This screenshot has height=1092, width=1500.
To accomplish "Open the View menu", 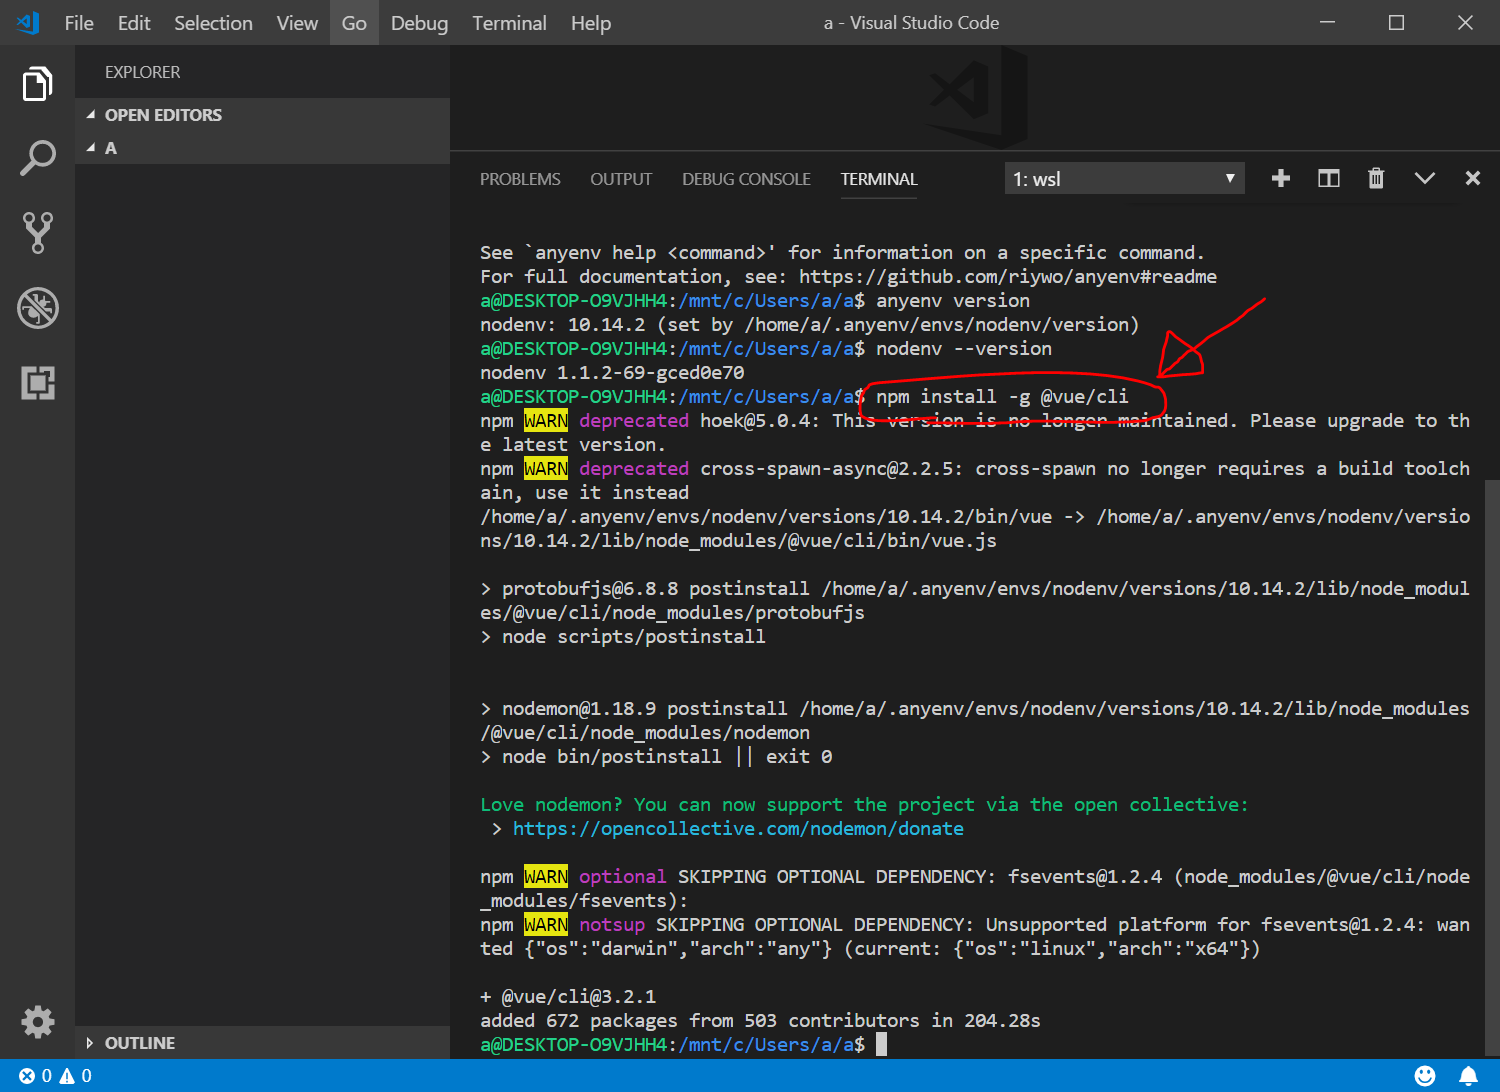I will click(x=297, y=22).
